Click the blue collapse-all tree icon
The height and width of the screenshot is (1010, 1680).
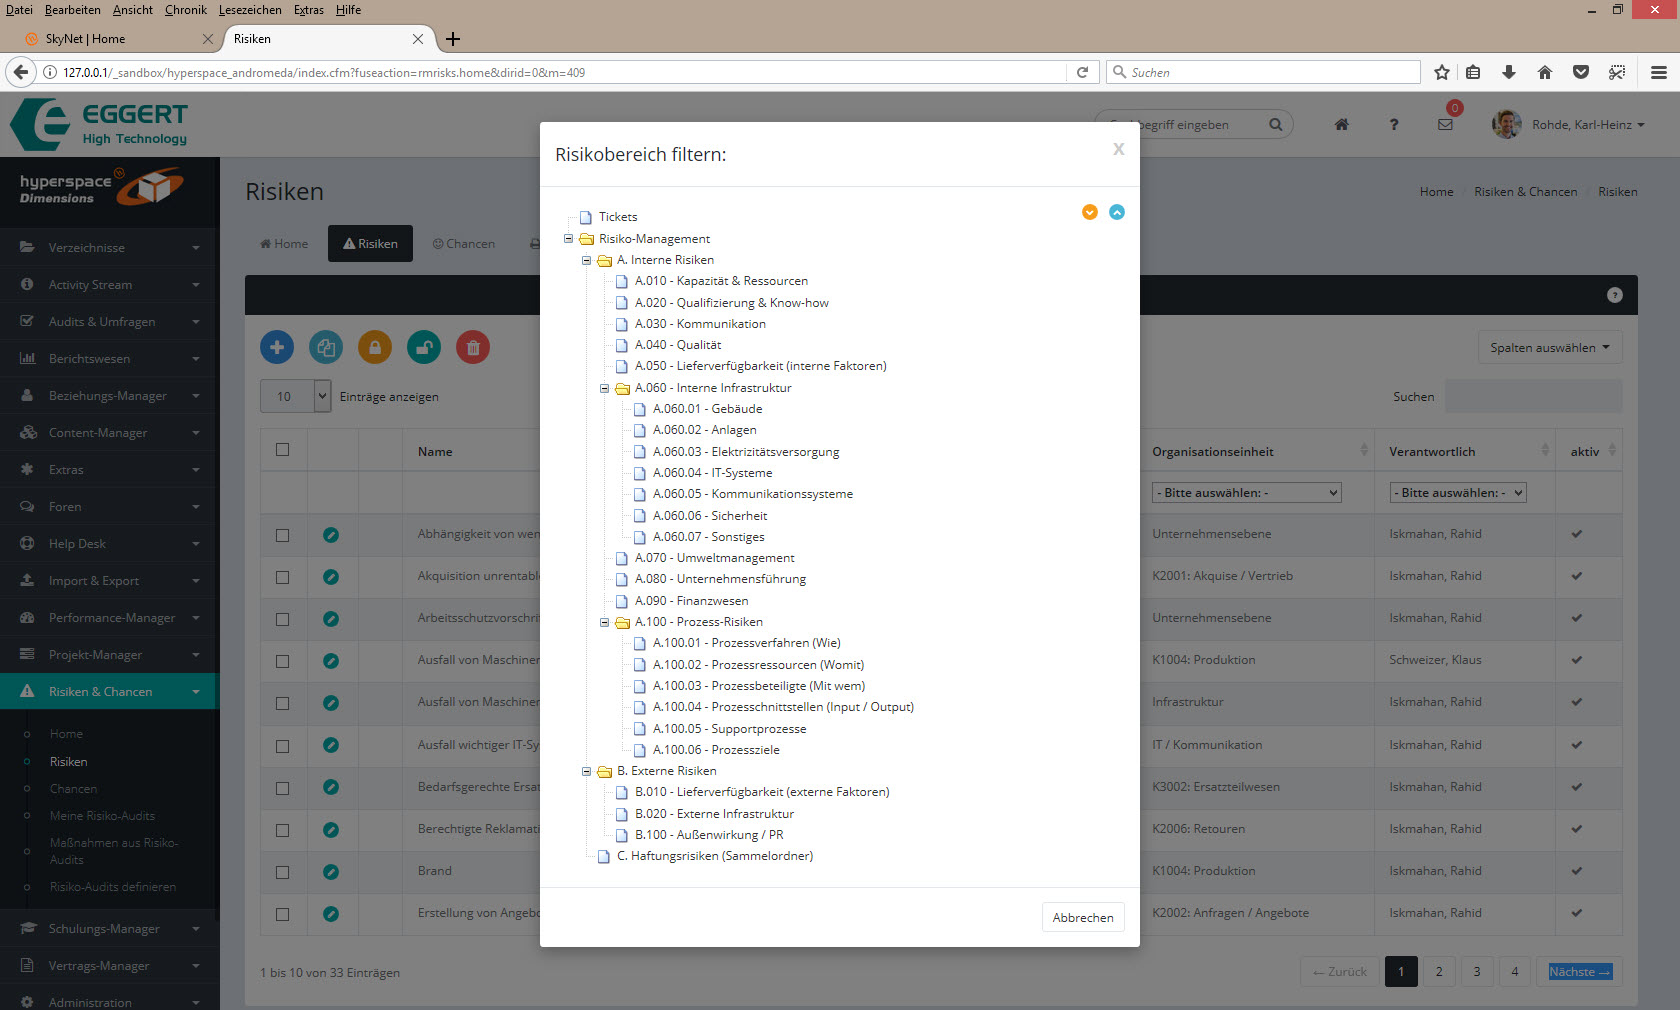pos(1117,212)
